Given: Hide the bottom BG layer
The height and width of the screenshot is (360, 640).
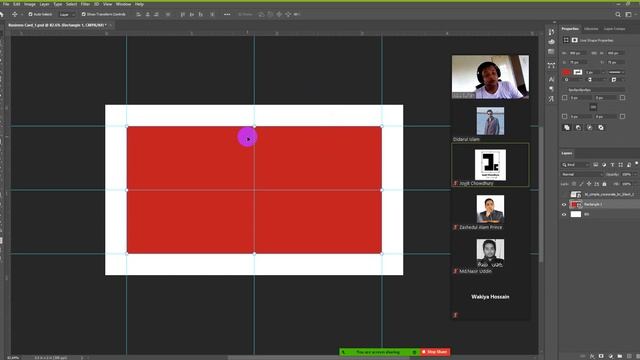Looking at the screenshot, I should 564,214.
